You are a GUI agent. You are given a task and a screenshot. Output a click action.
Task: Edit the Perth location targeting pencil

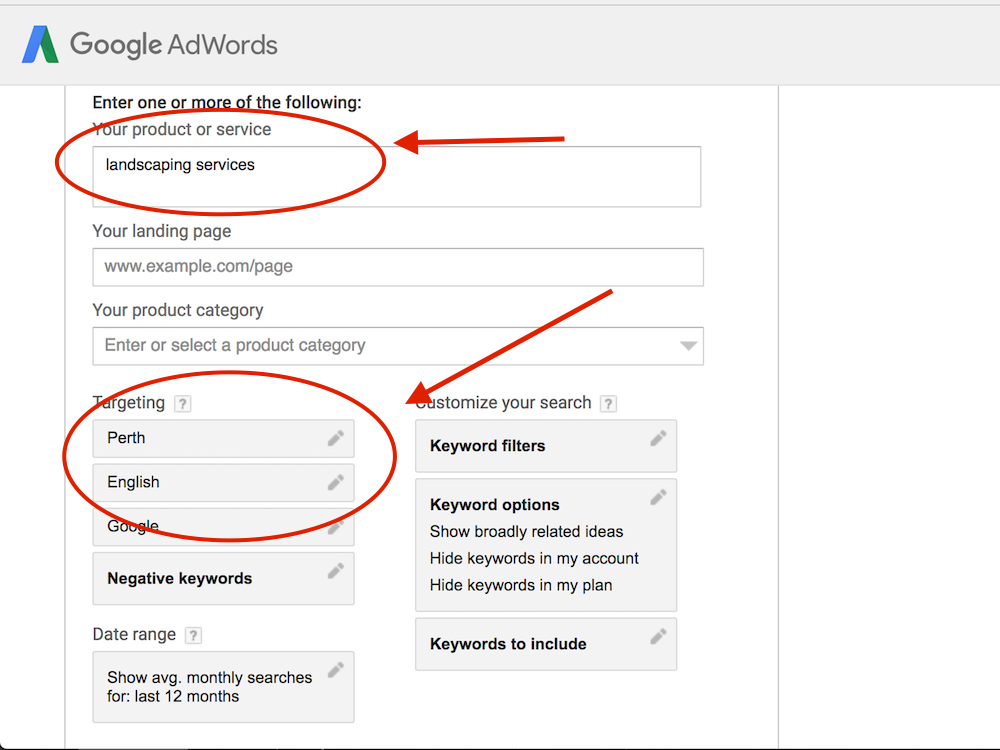(x=336, y=438)
